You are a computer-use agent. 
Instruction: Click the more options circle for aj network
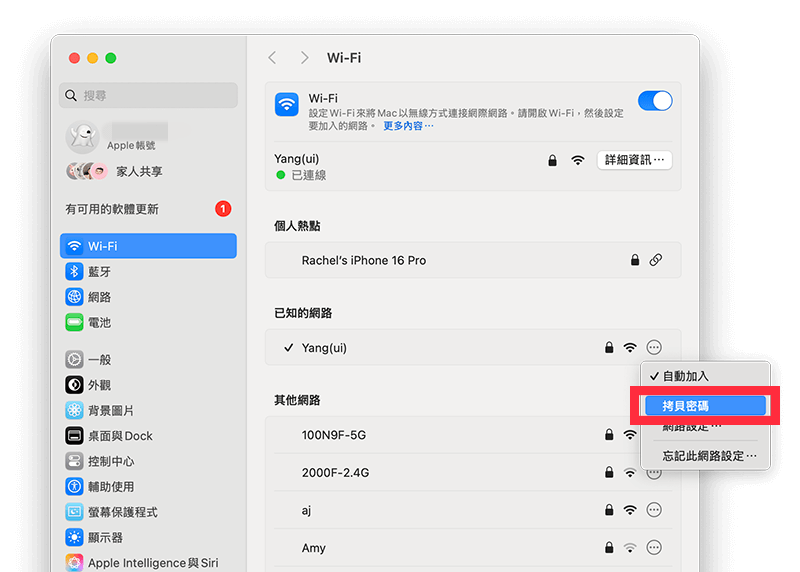[654, 510]
